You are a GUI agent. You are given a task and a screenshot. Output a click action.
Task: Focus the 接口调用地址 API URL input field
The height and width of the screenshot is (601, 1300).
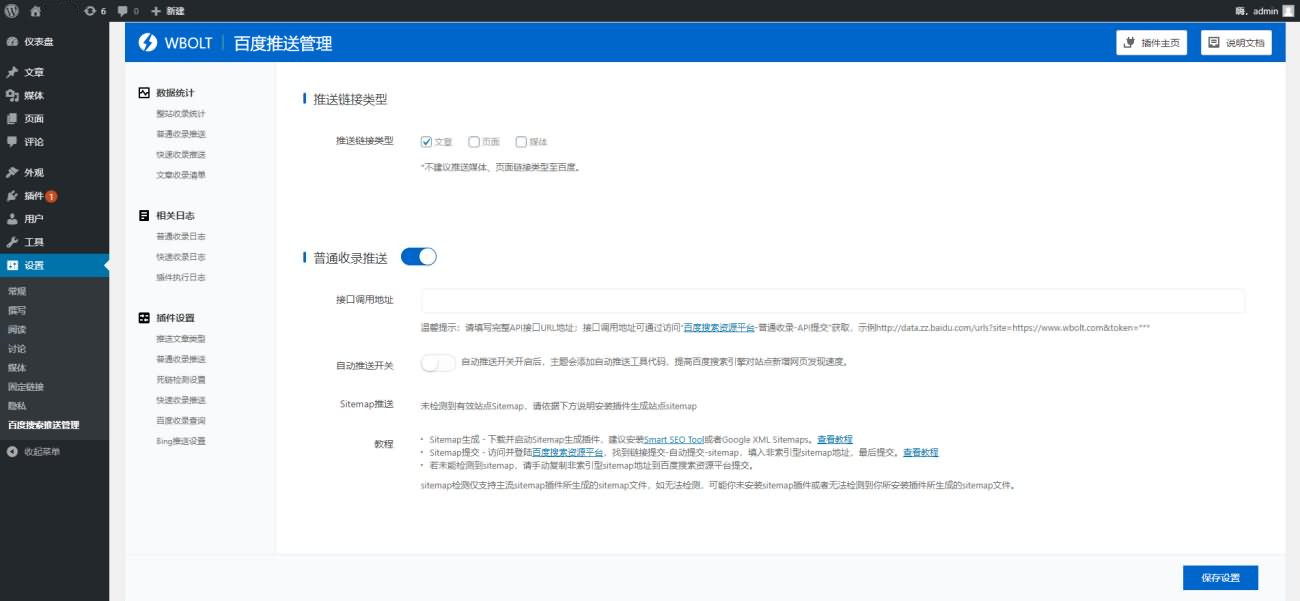coord(833,301)
